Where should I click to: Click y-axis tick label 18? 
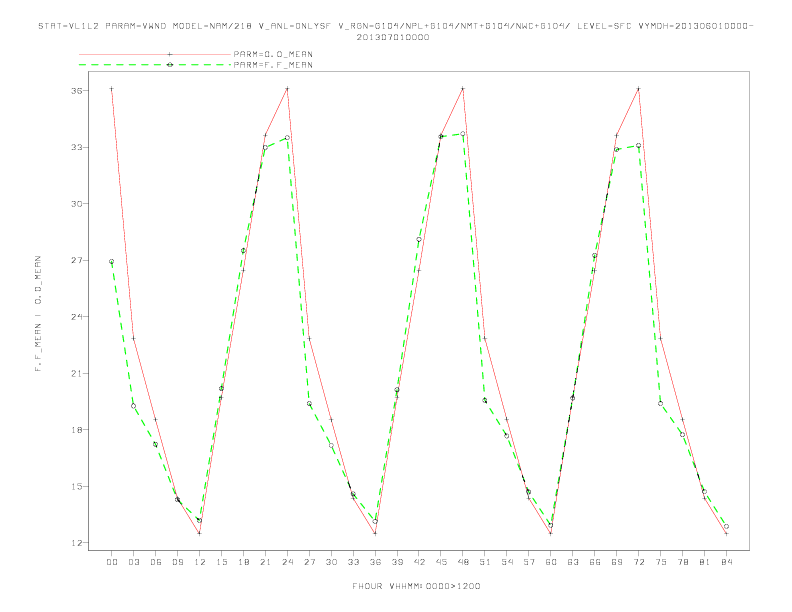[77, 430]
